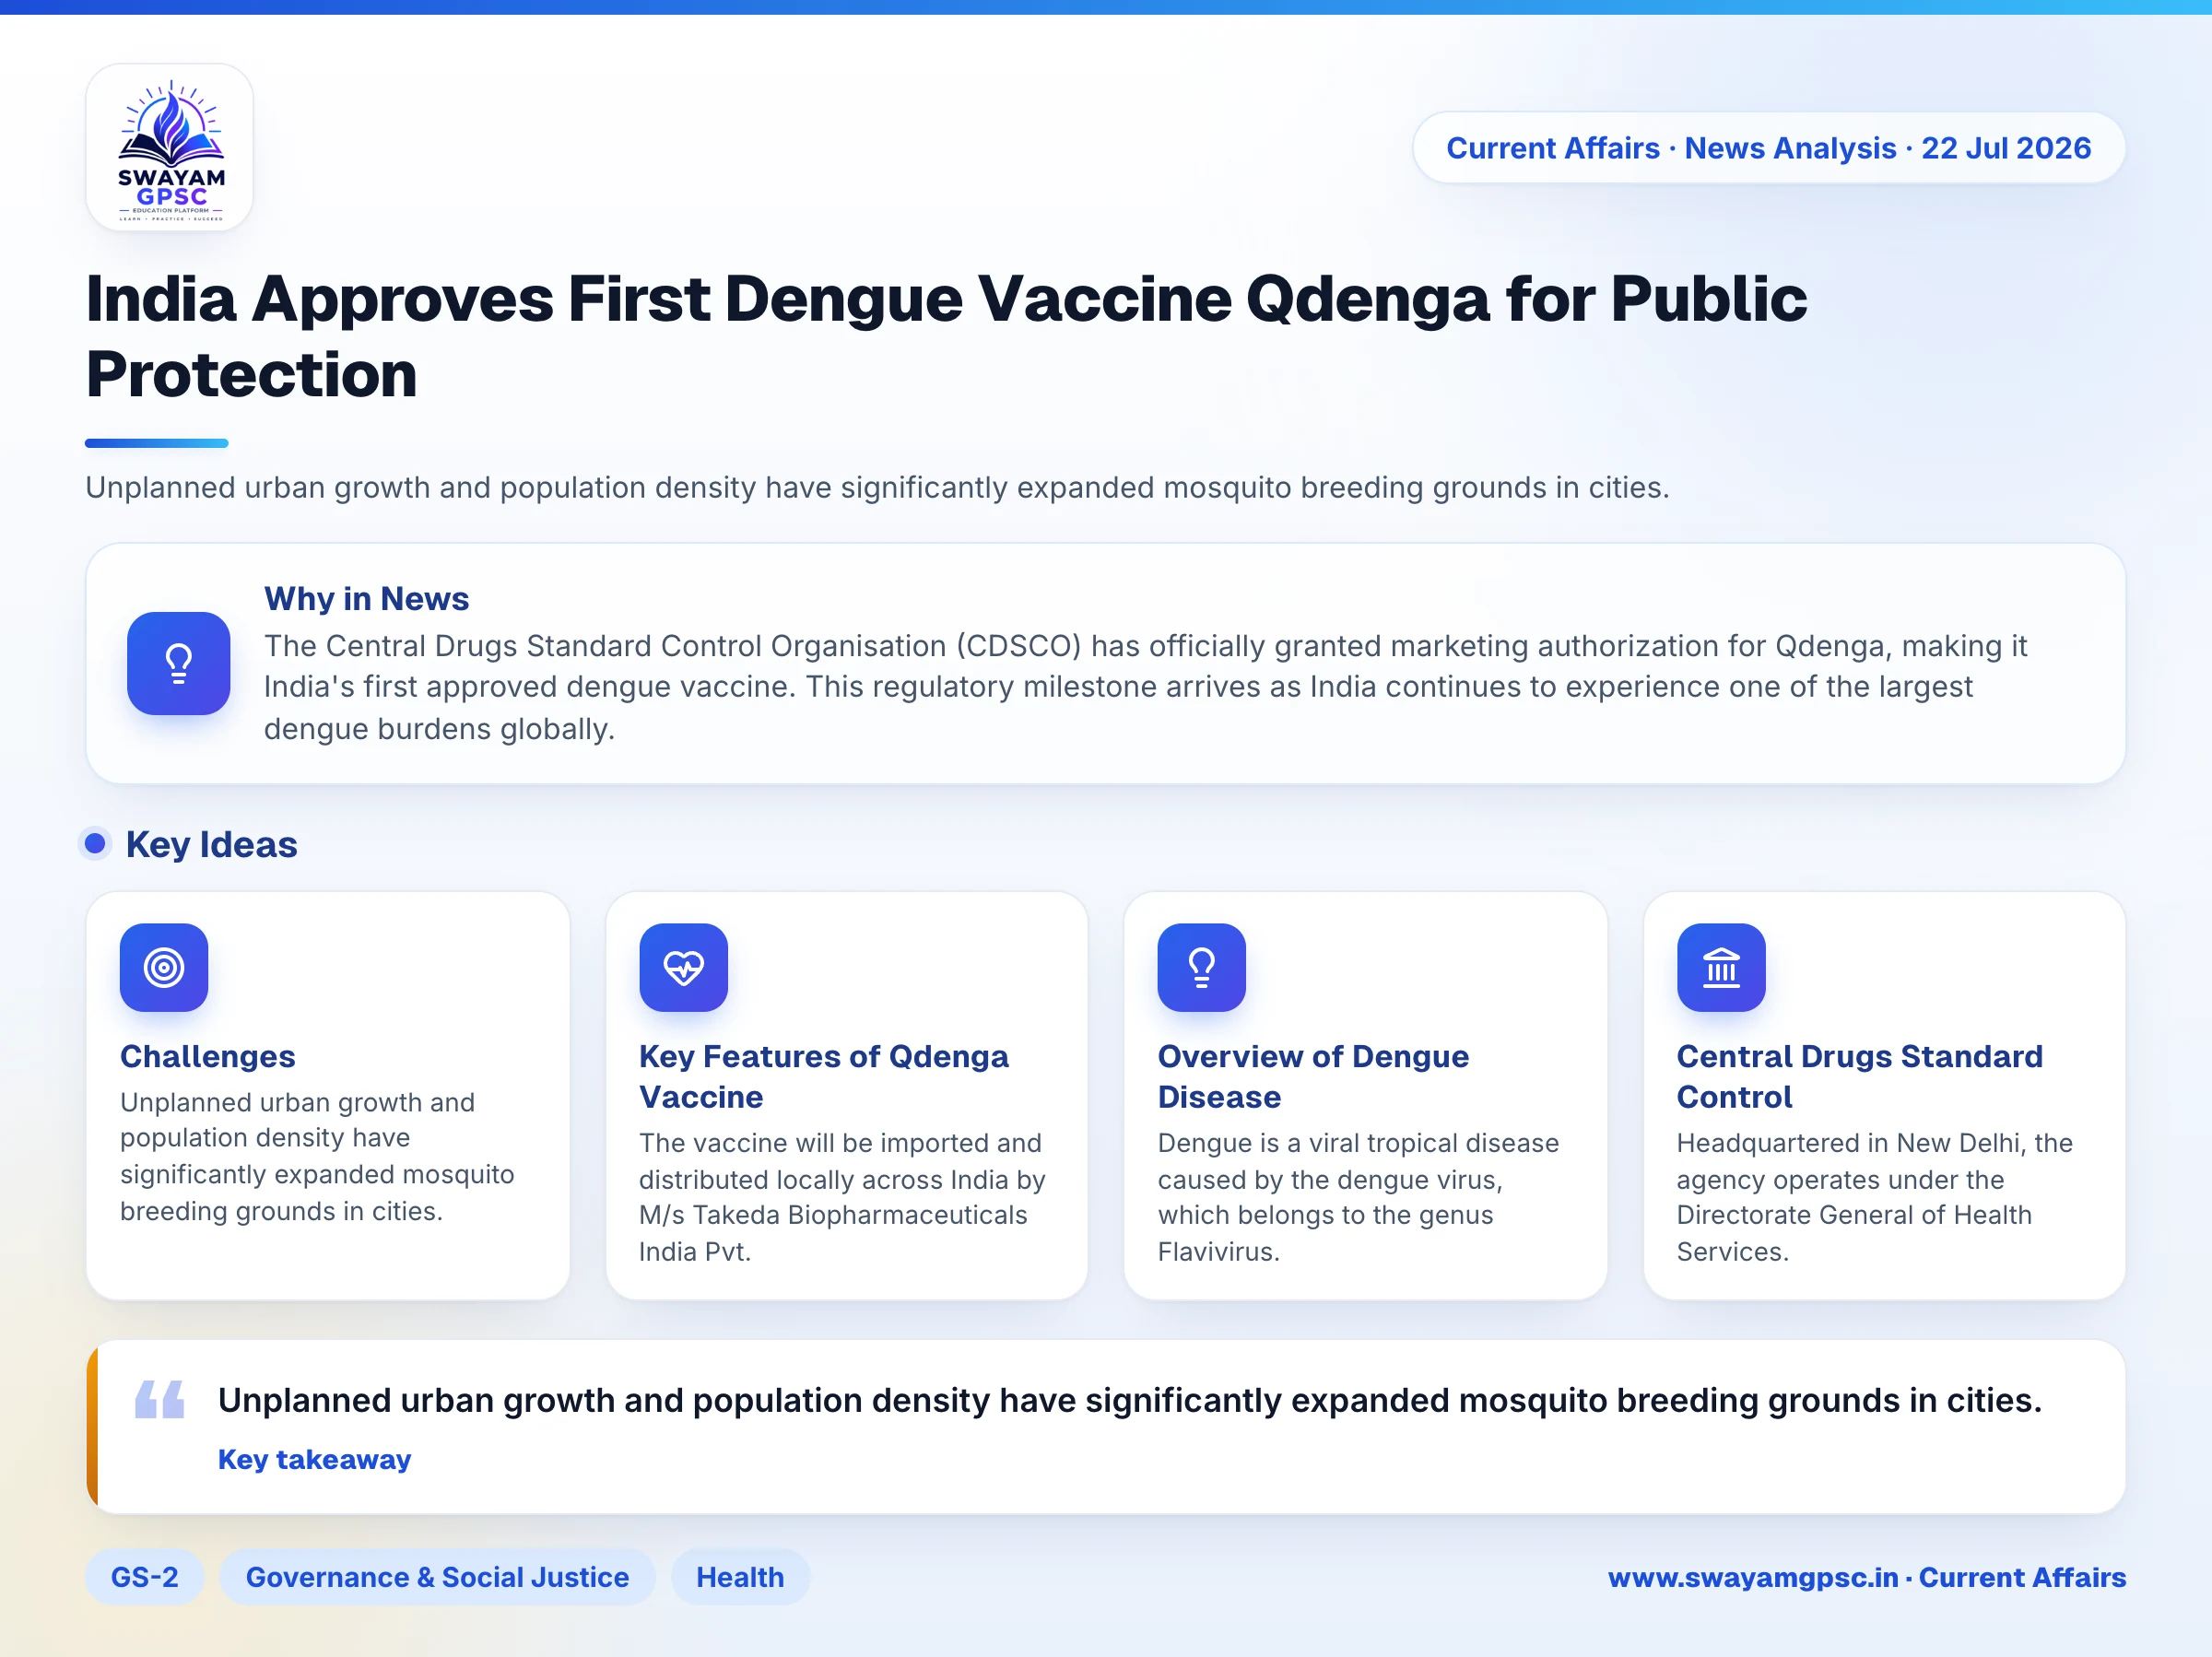Viewport: 2212px width, 1657px height.
Task: Click the Challenges card description text
Action: 317,1156
